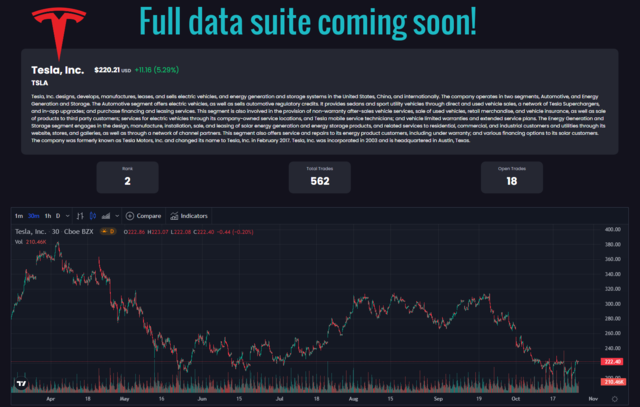
Task: Expand the chart style dropdown arrow
Action: tap(117, 216)
